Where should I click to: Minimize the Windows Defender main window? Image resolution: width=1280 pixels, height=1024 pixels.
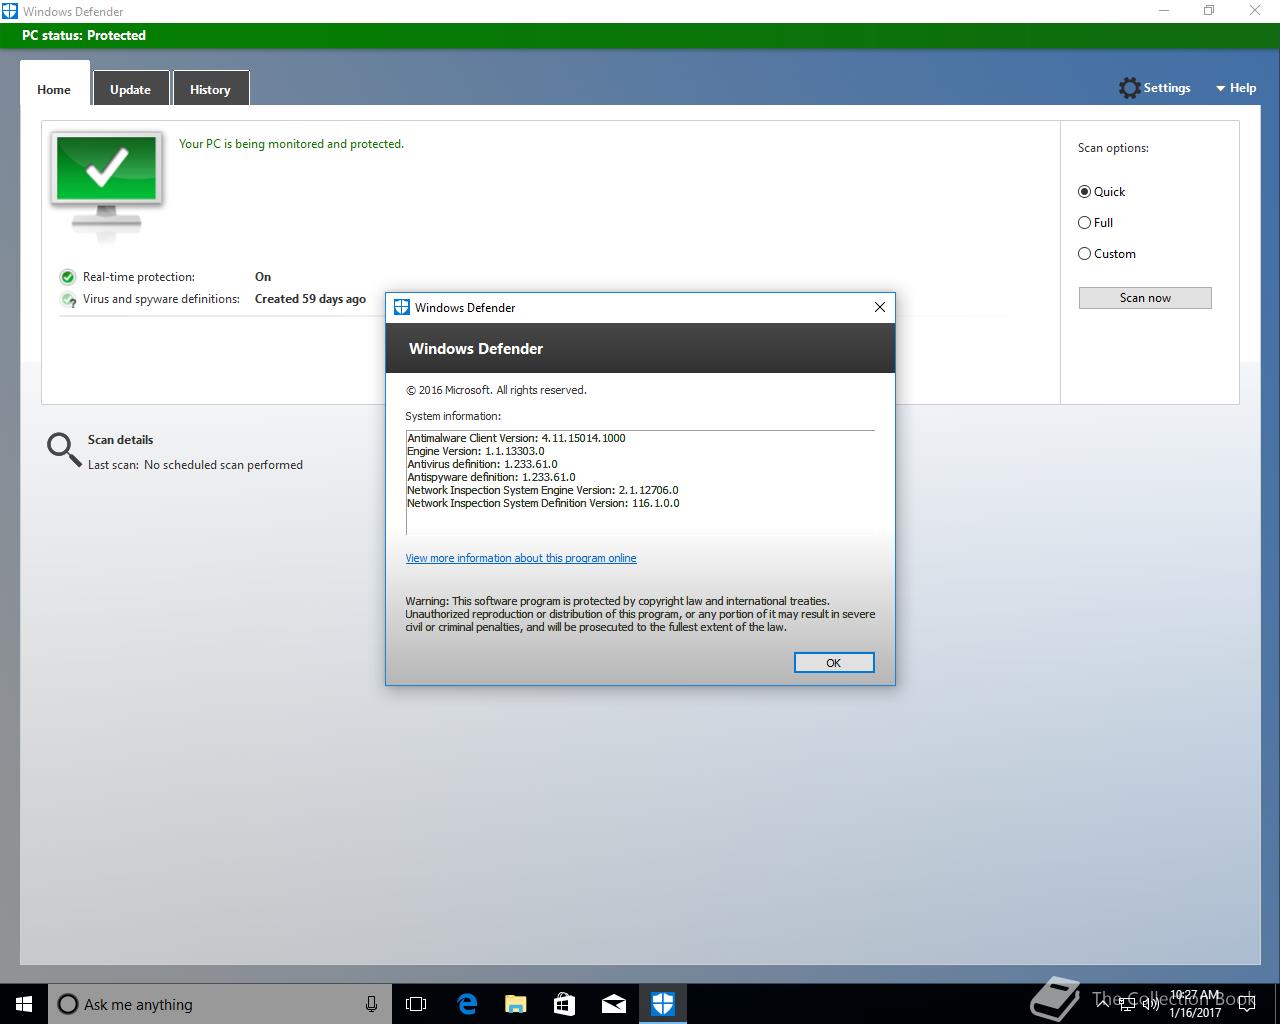click(1163, 11)
